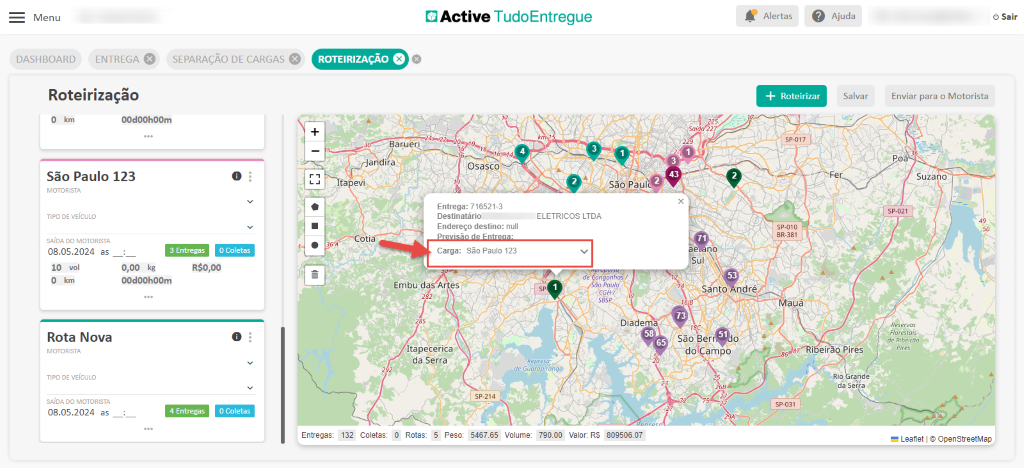
Task: Click the teal marker 1
Action: pyautogui.click(x=622, y=155)
